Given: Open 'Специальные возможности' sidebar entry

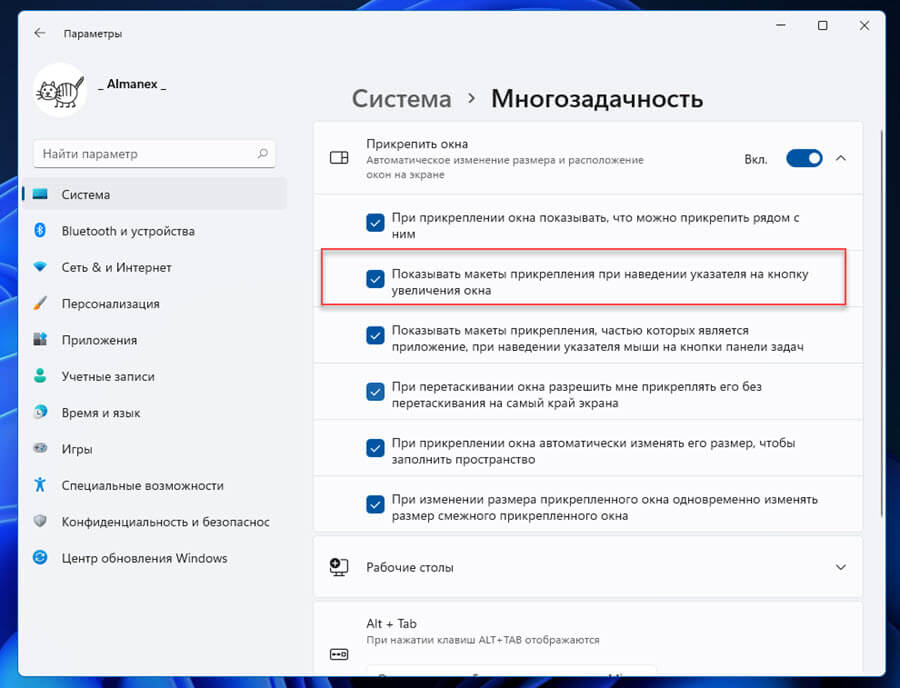Looking at the screenshot, I should (x=155, y=485).
